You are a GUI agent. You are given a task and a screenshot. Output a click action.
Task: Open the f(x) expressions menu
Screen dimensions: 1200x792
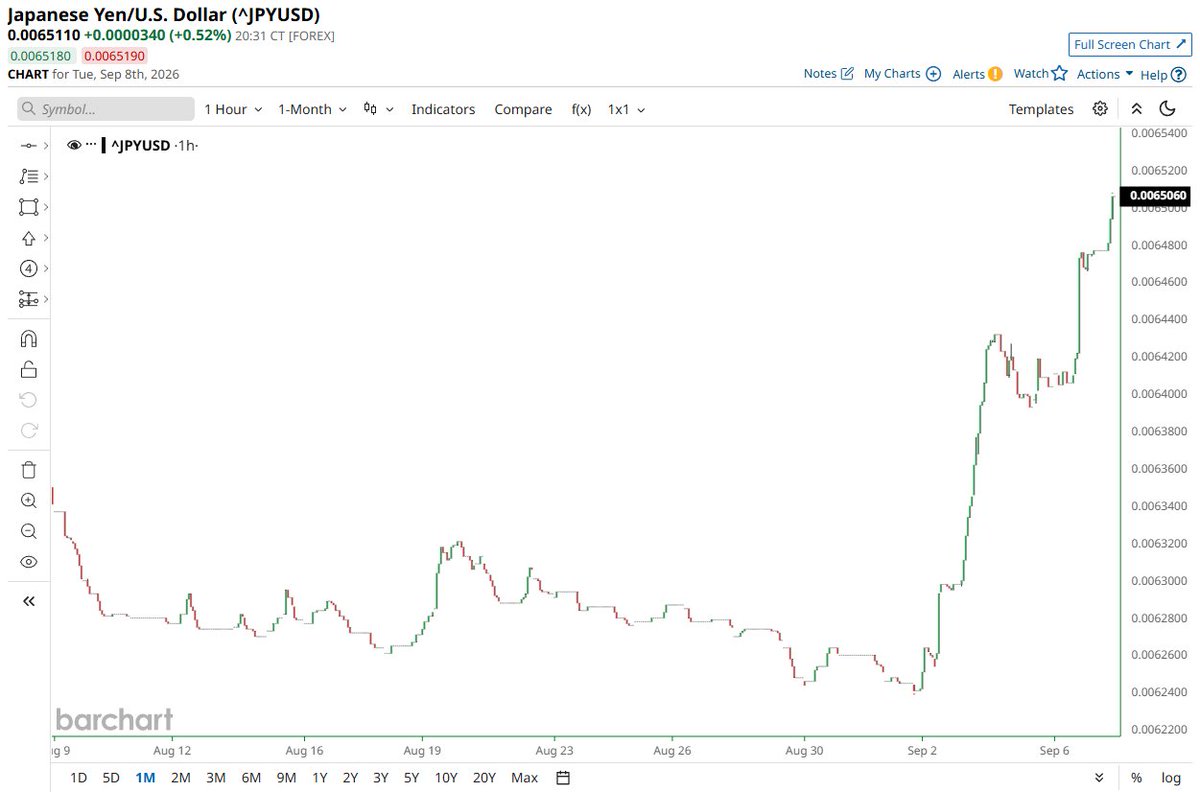tap(581, 109)
